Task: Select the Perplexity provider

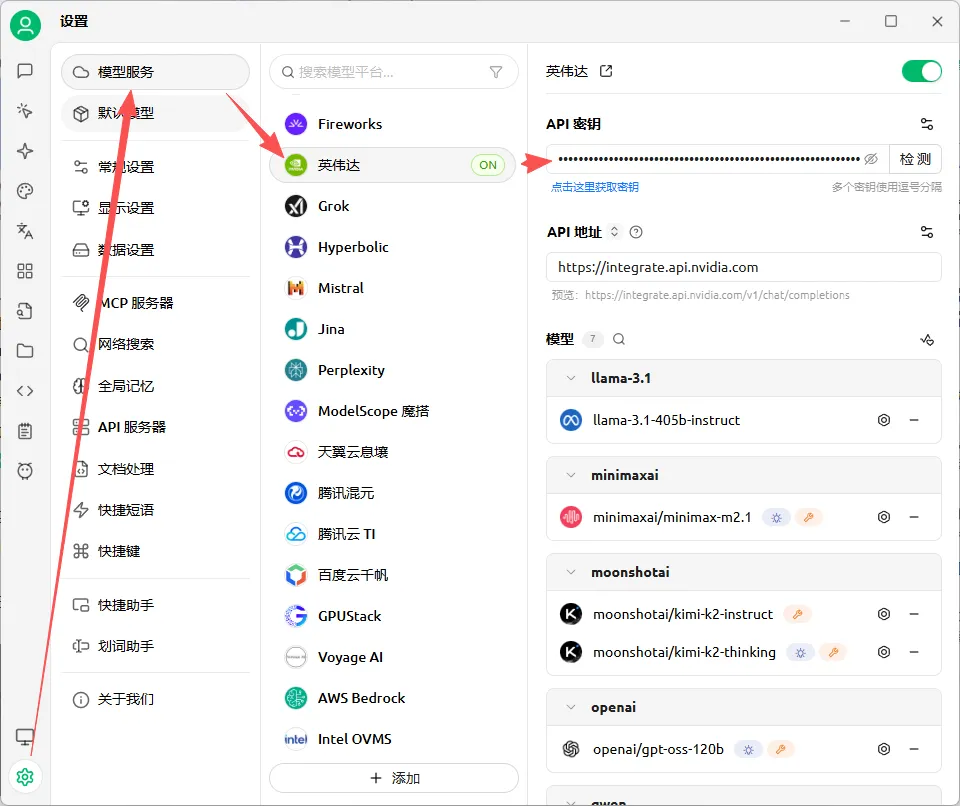Action: [392, 370]
